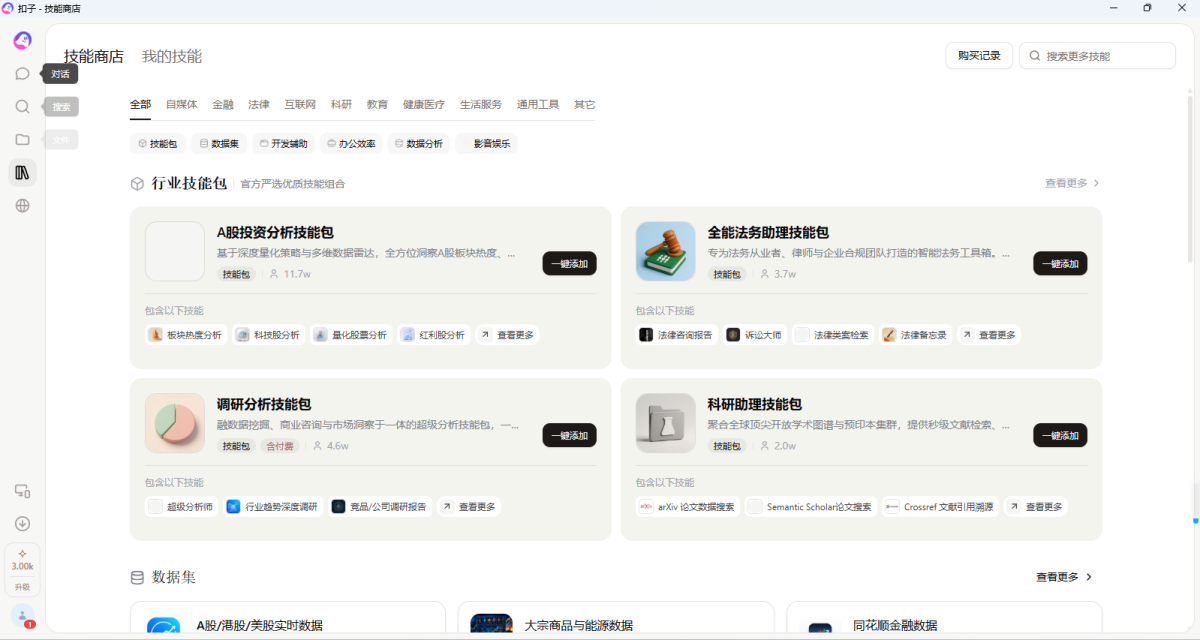Click the Coze logo at top-left
Image resolution: width=1200 pixels, height=640 pixels.
(22, 40)
